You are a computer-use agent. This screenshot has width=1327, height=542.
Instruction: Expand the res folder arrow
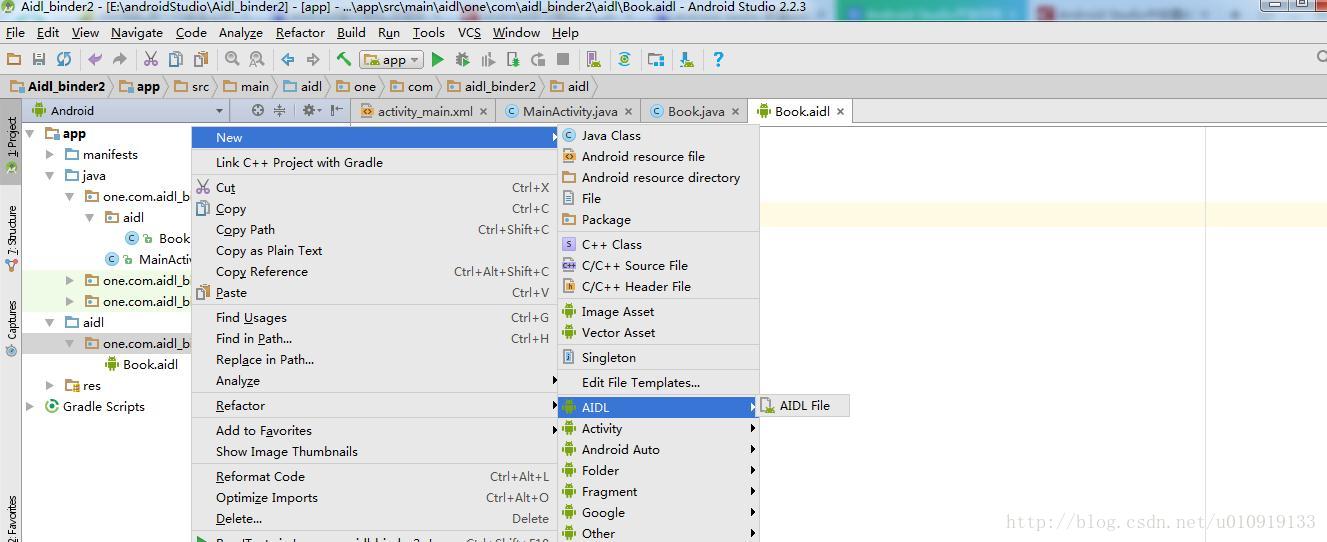(50, 385)
